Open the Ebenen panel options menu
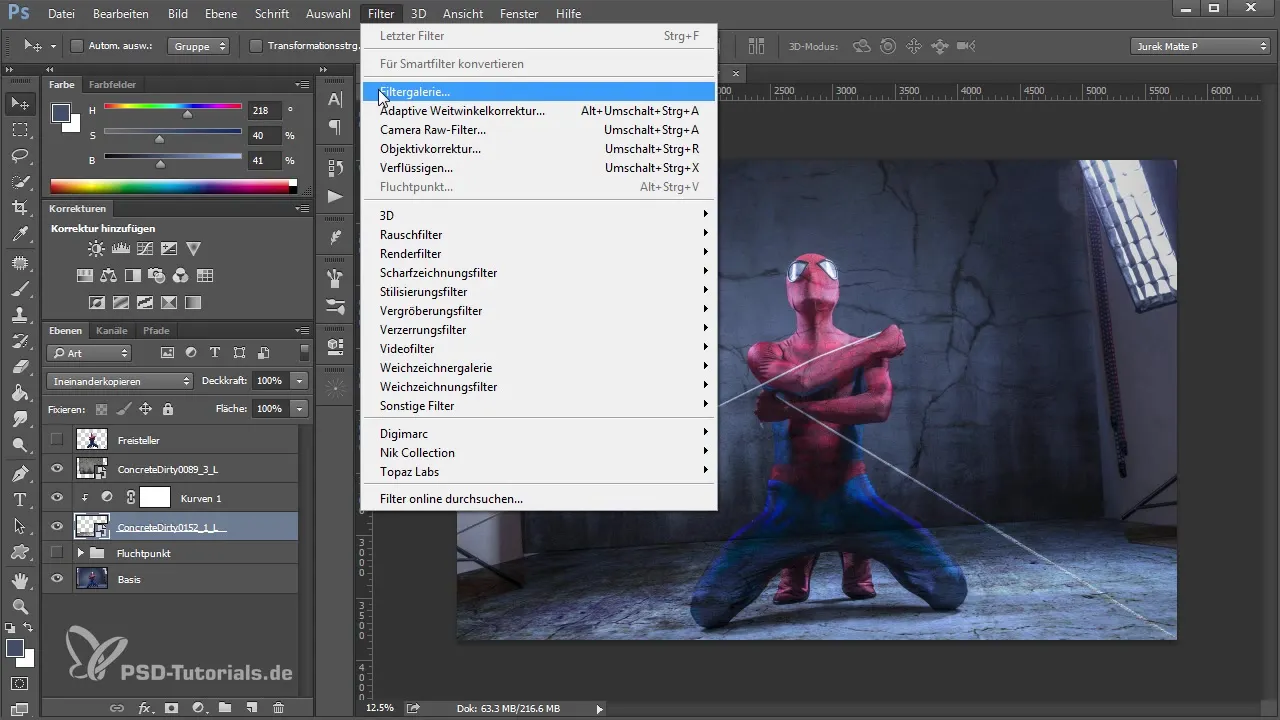The width and height of the screenshot is (1280, 720). pos(302,330)
